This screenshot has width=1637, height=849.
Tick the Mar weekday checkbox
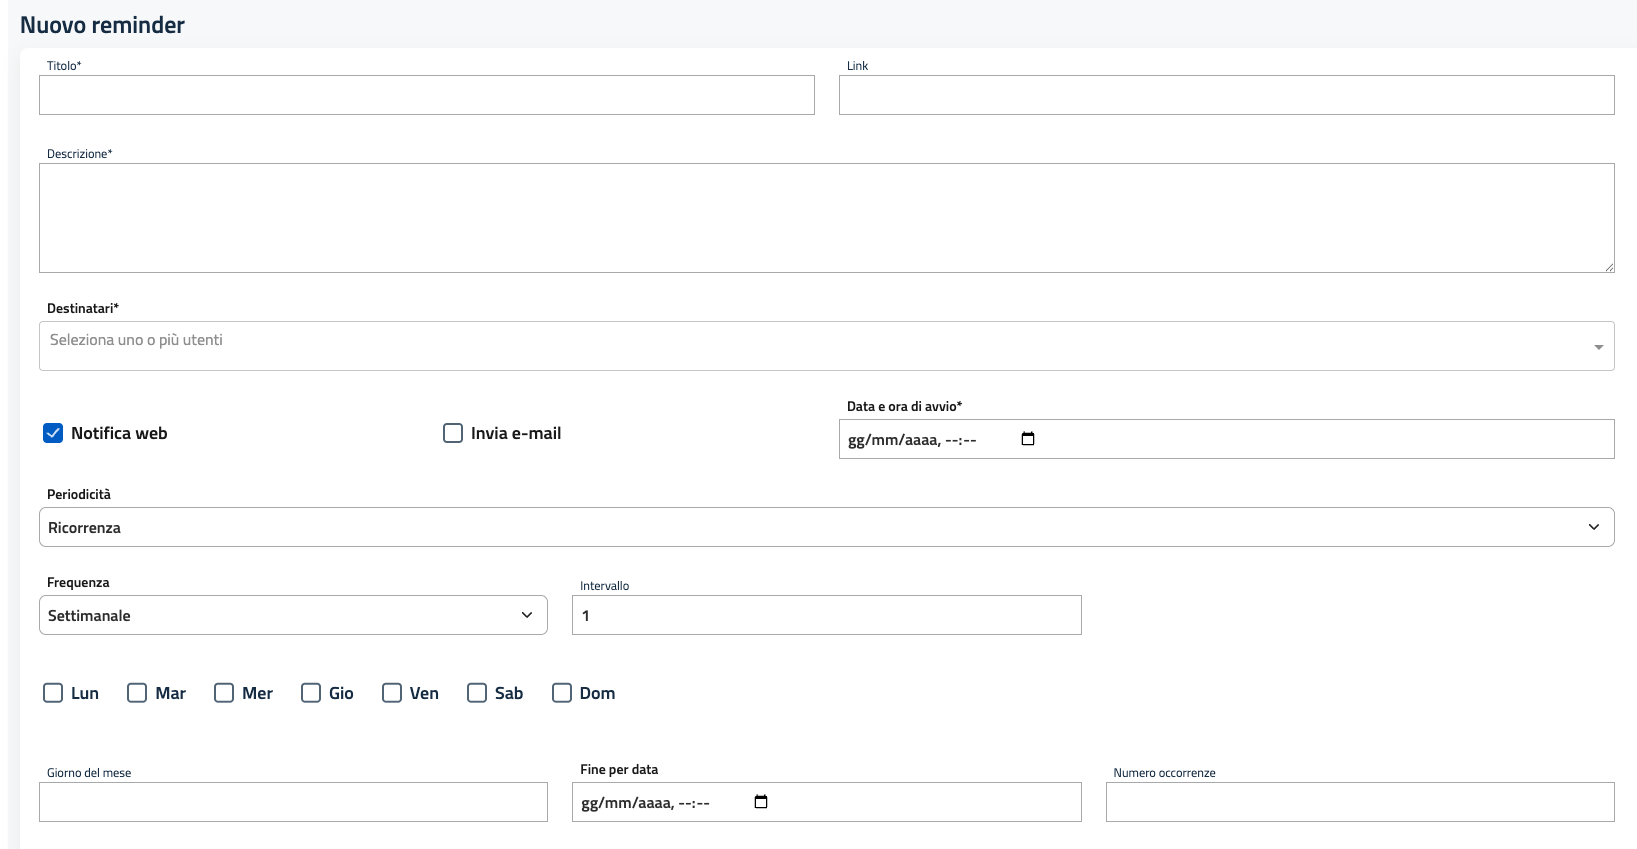click(x=137, y=693)
